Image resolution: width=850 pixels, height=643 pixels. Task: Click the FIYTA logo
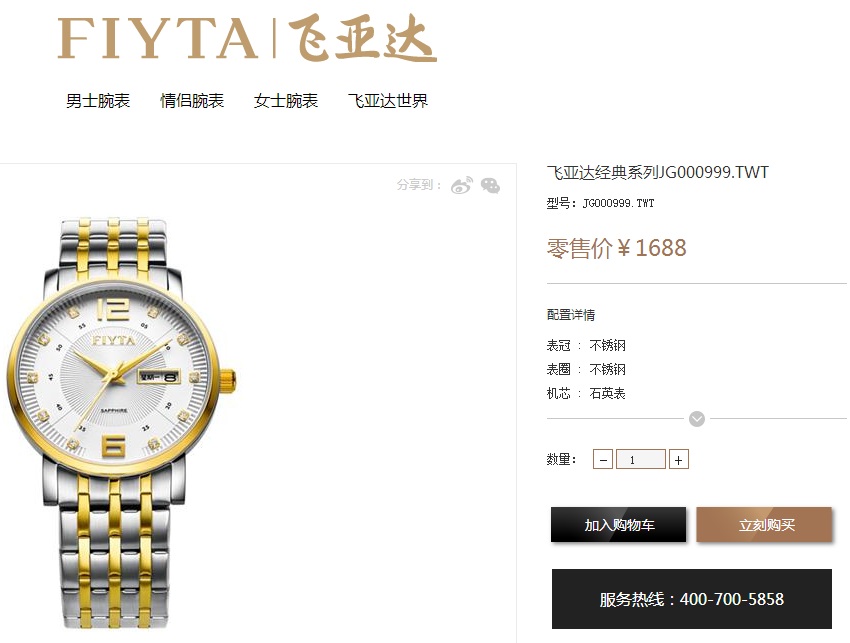pyautogui.click(x=158, y=38)
